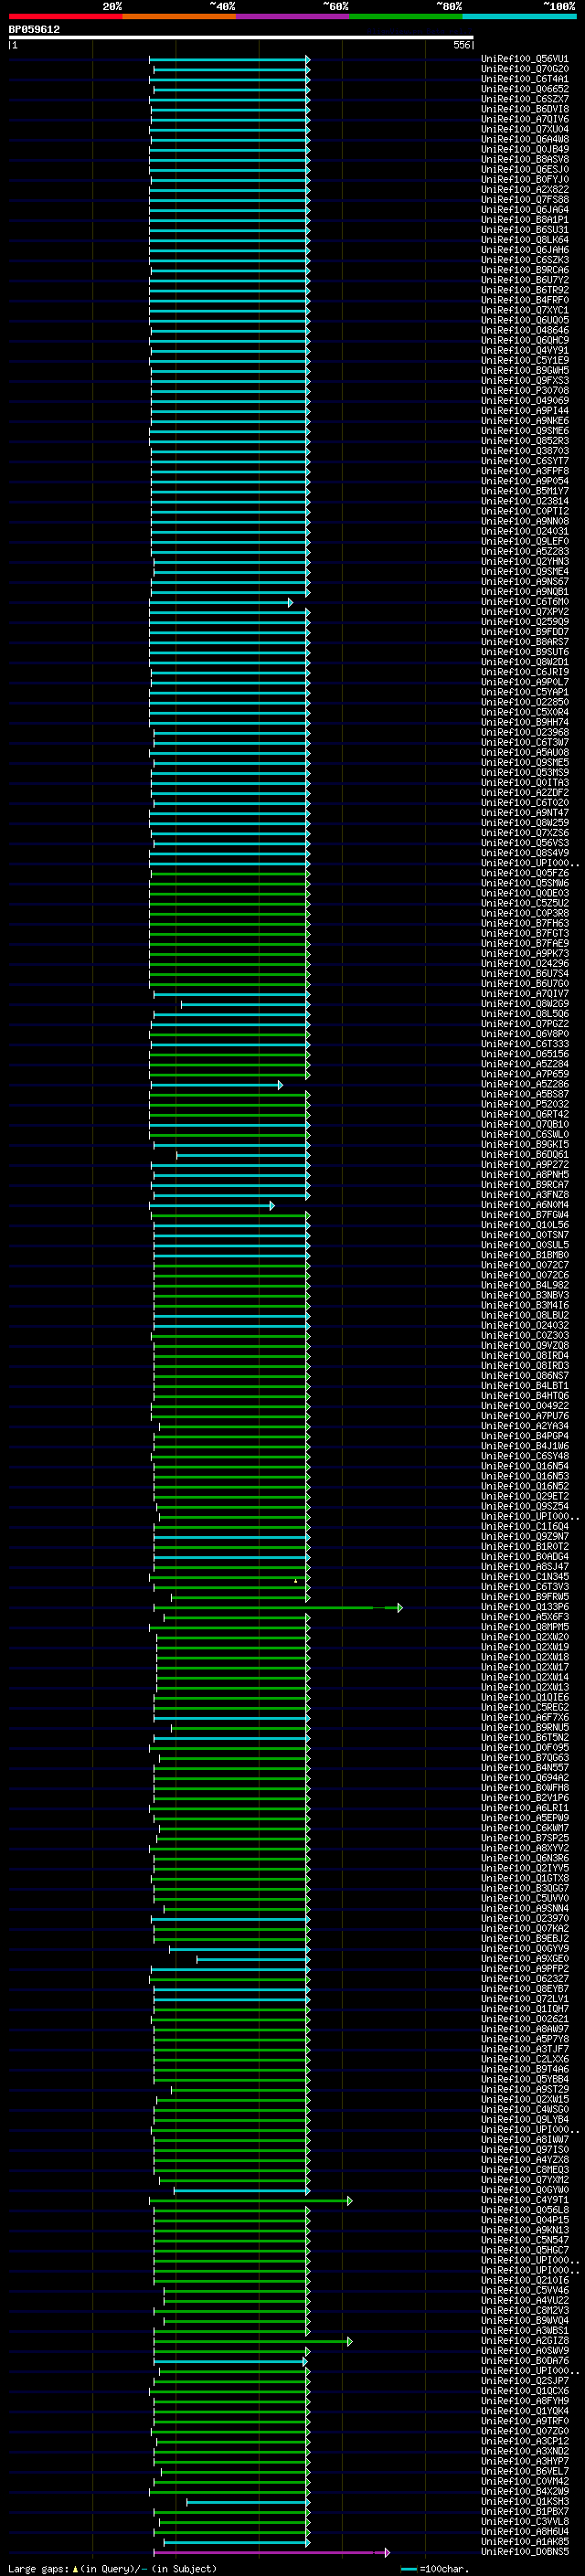
Task: Select hit label UniRef100_B9FRW5
Action: 525,1597
